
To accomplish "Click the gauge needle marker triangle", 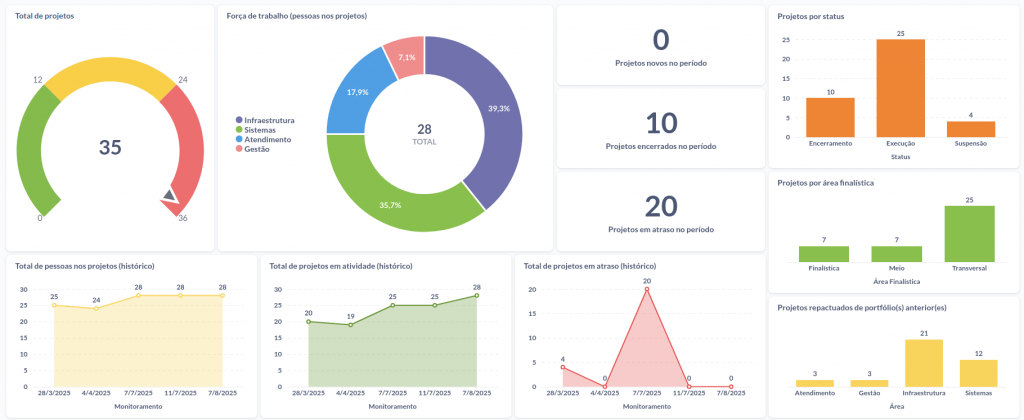I will 169,195.
